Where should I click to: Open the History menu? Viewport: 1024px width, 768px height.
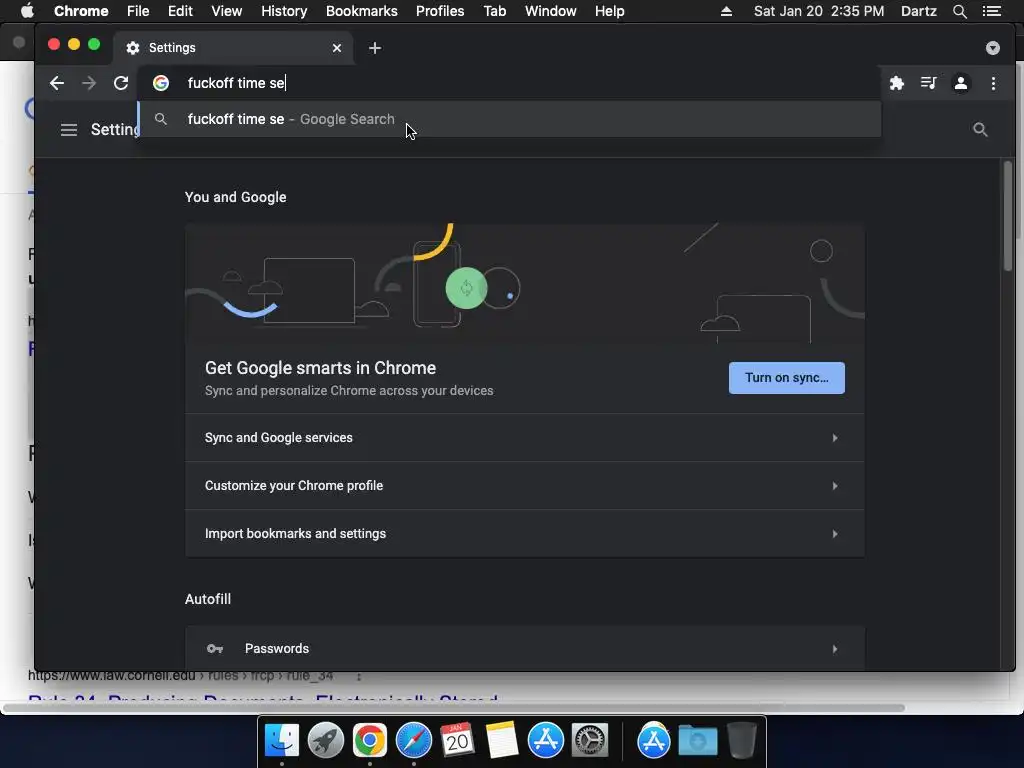tap(283, 11)
